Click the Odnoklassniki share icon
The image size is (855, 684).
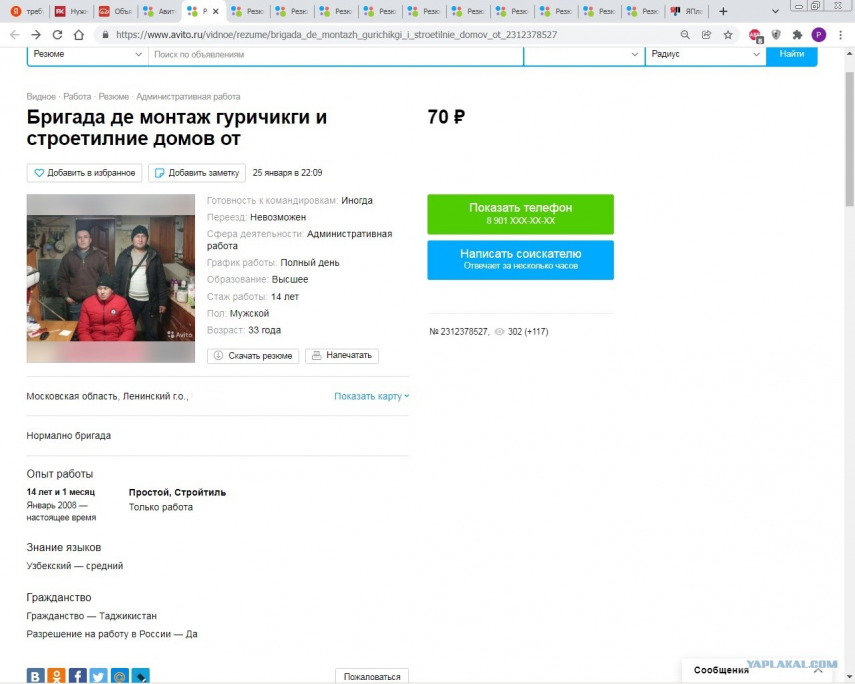[x=57, y=676]
